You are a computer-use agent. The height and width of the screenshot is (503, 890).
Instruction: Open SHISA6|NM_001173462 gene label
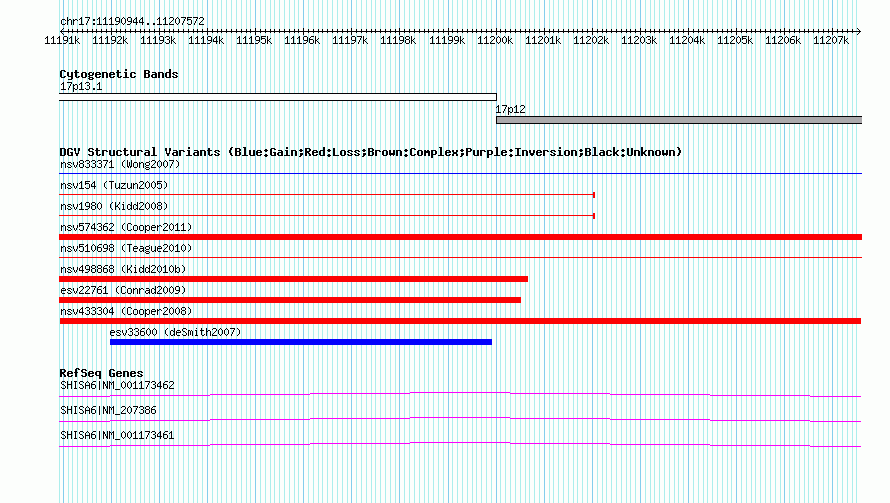(117, 385)
